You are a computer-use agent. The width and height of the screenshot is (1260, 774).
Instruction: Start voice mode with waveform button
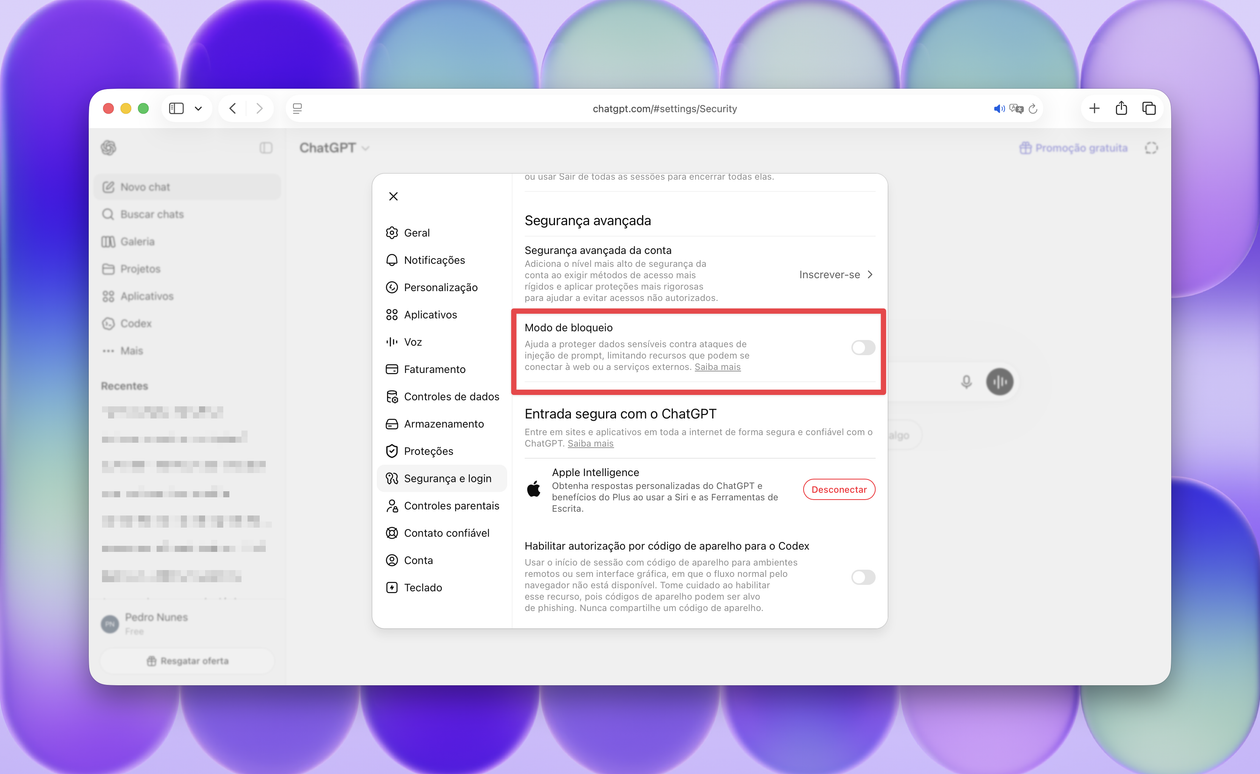[999, 382]
